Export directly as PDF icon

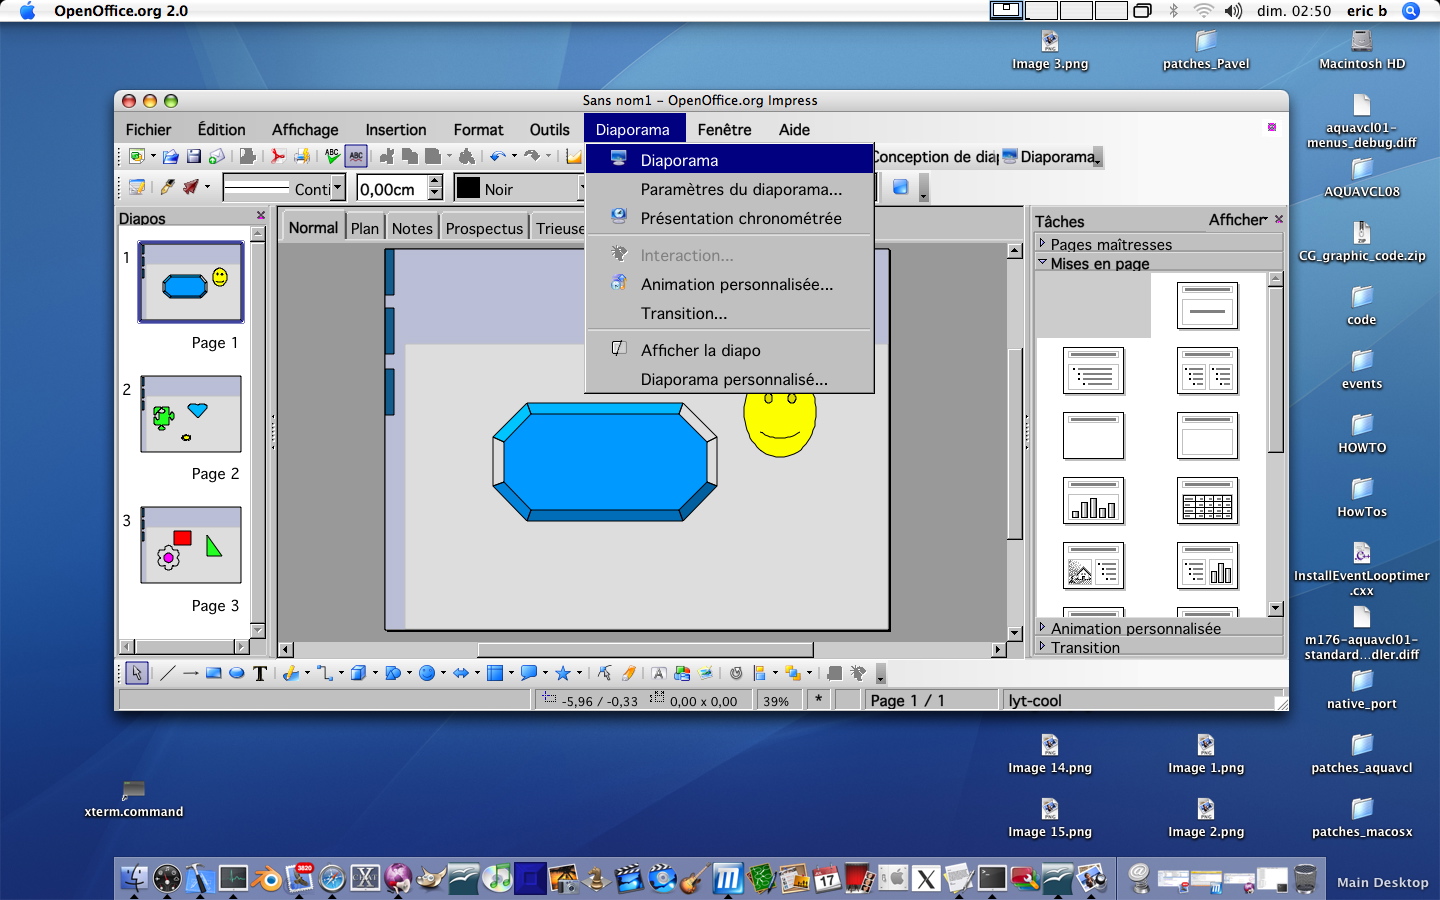tap(278, 157)
